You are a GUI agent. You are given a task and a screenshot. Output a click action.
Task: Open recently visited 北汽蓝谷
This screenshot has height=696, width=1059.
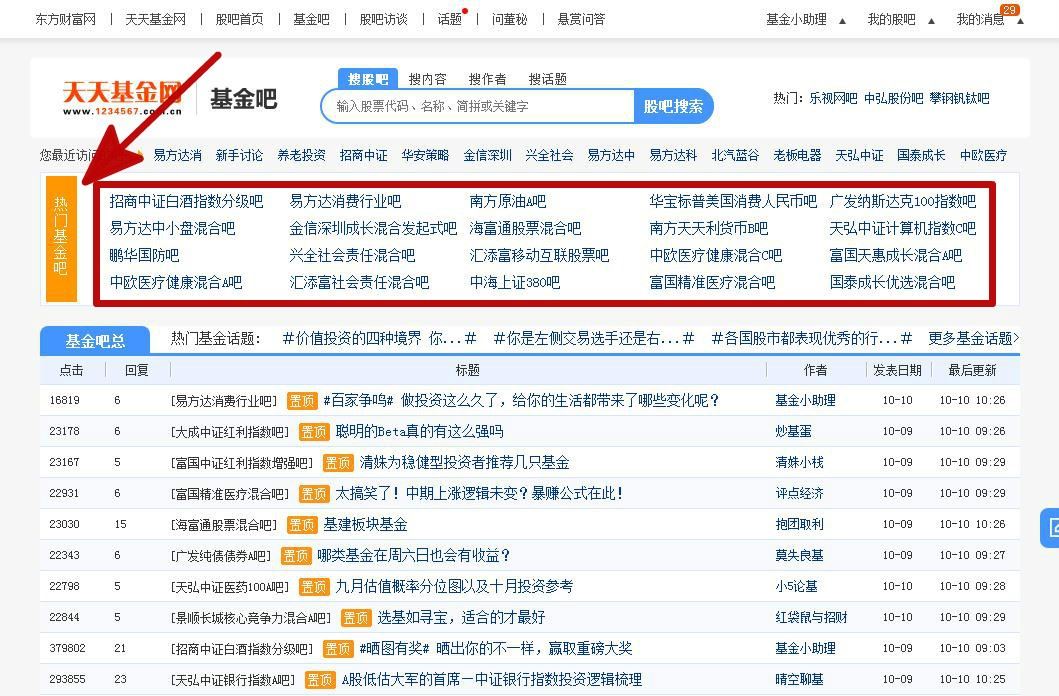tap(735, 155)
